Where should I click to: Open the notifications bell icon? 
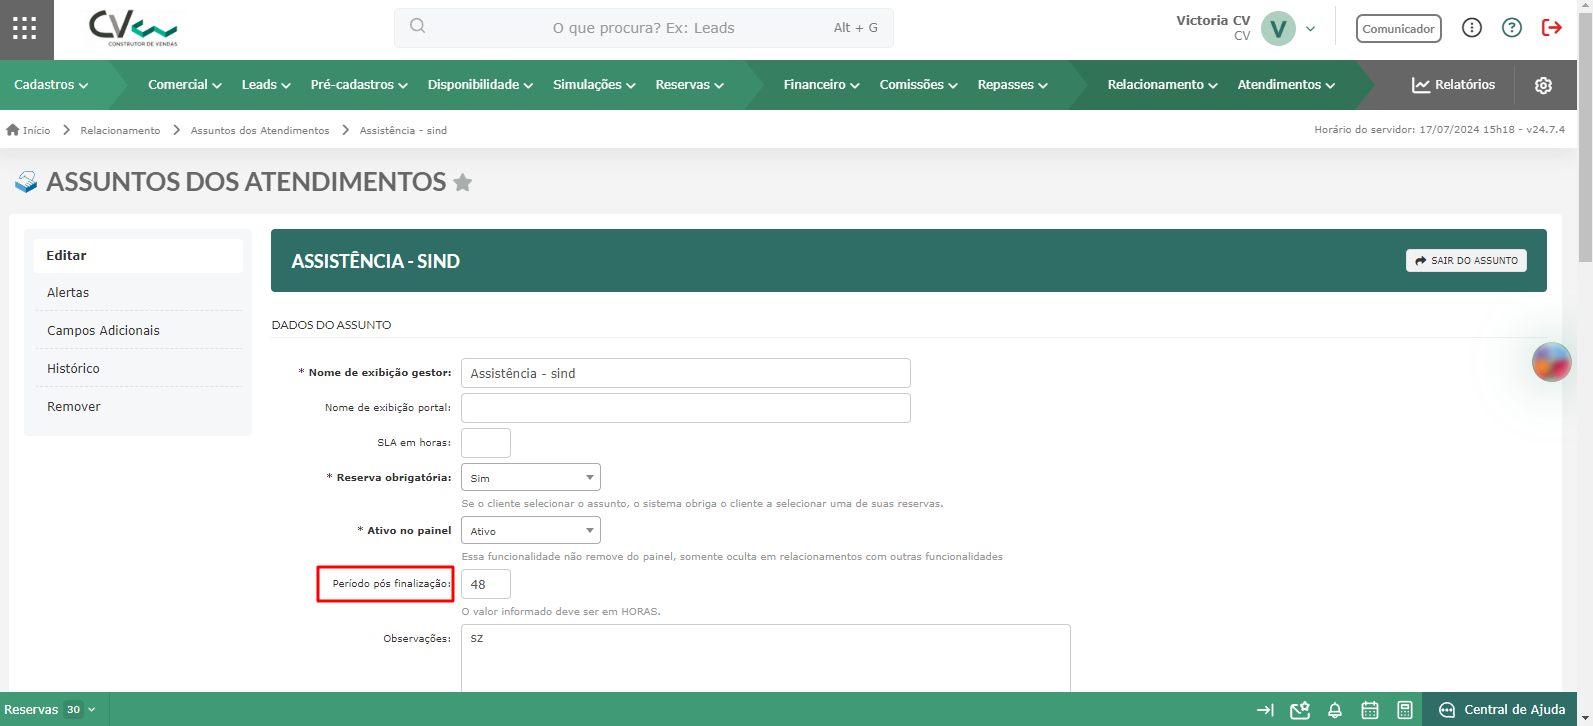tap(1335, 710)
